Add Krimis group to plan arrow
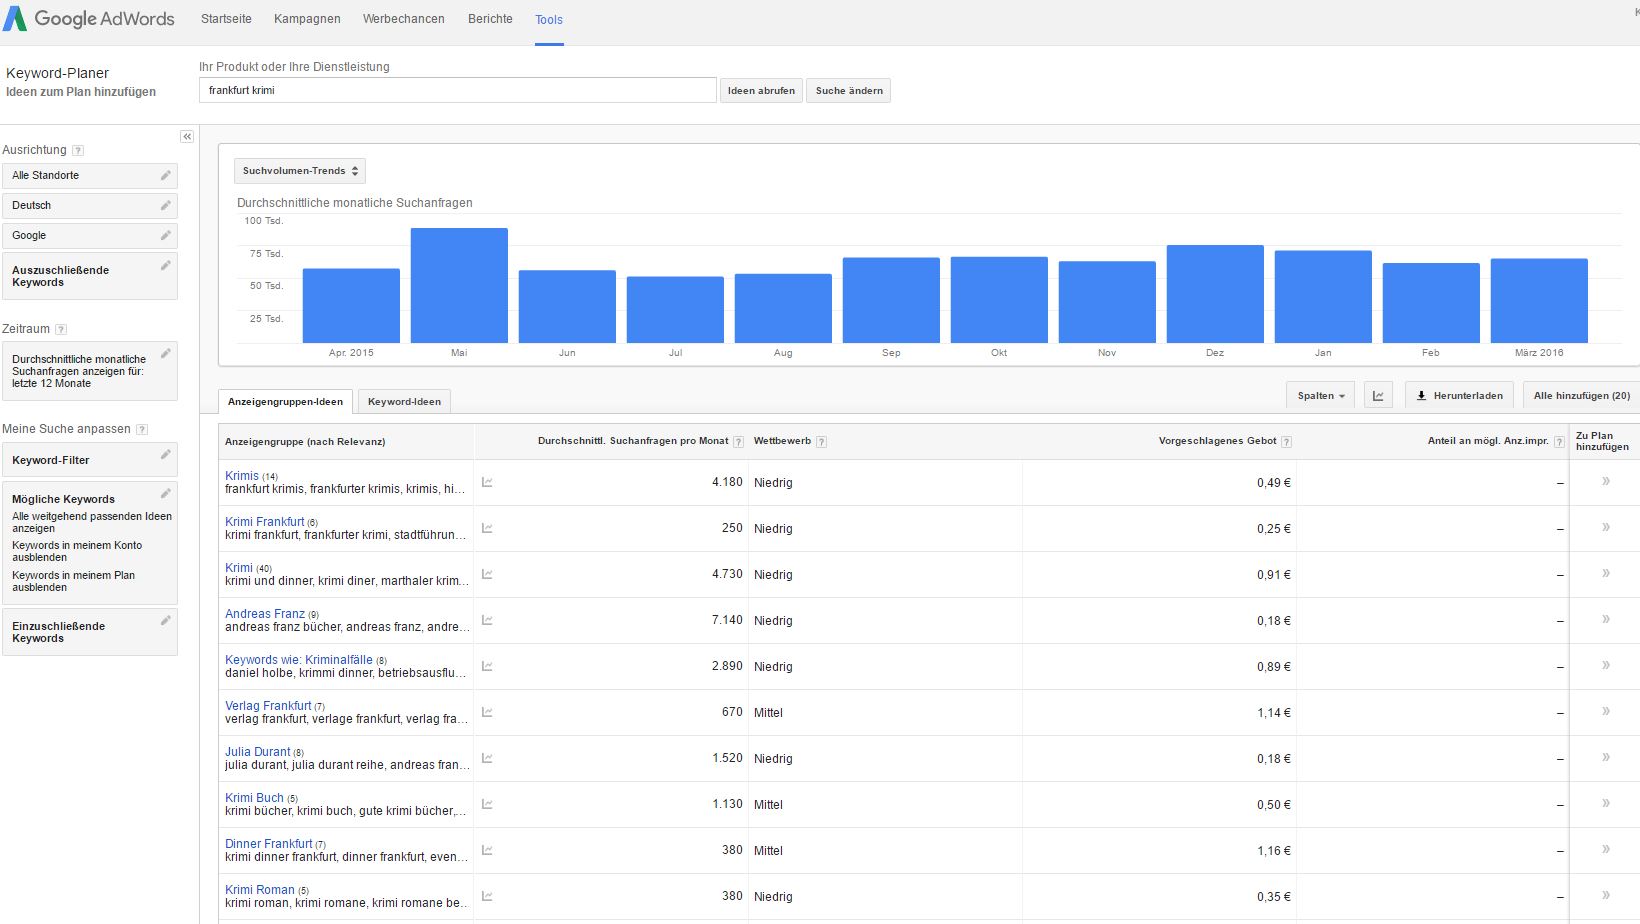 coord(1606,481)
